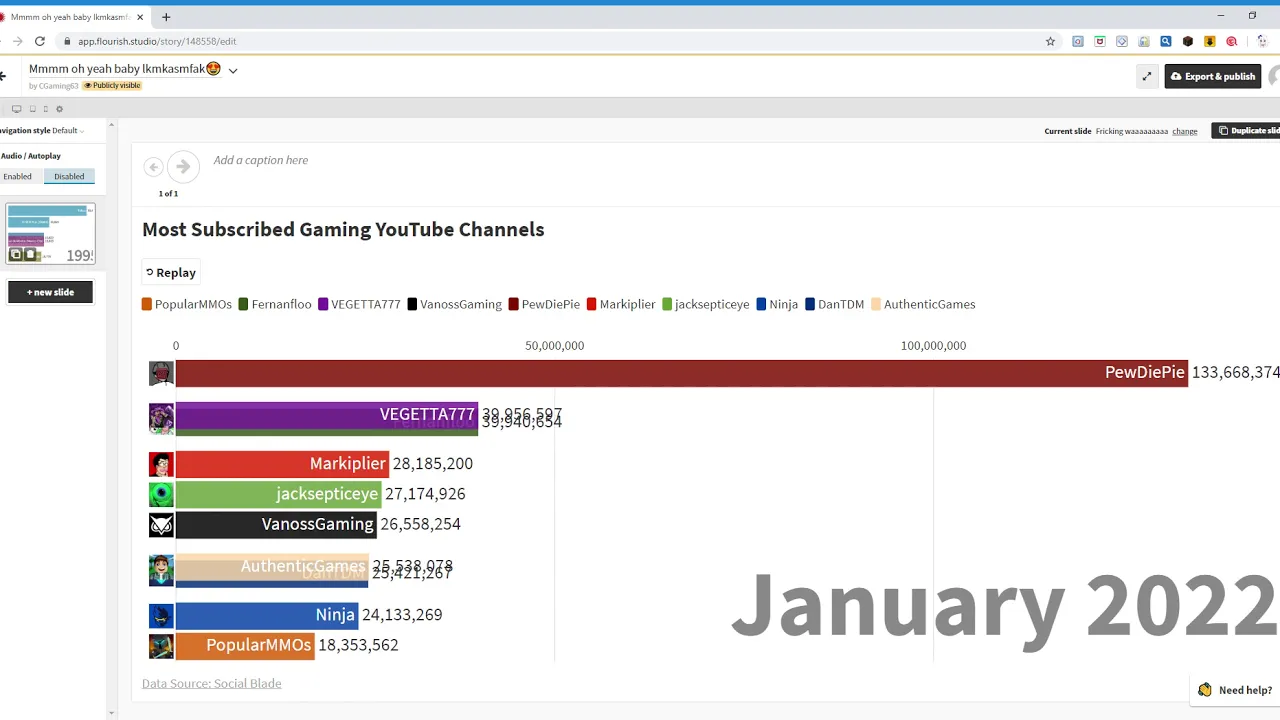Select tablet preview icon

32,109
